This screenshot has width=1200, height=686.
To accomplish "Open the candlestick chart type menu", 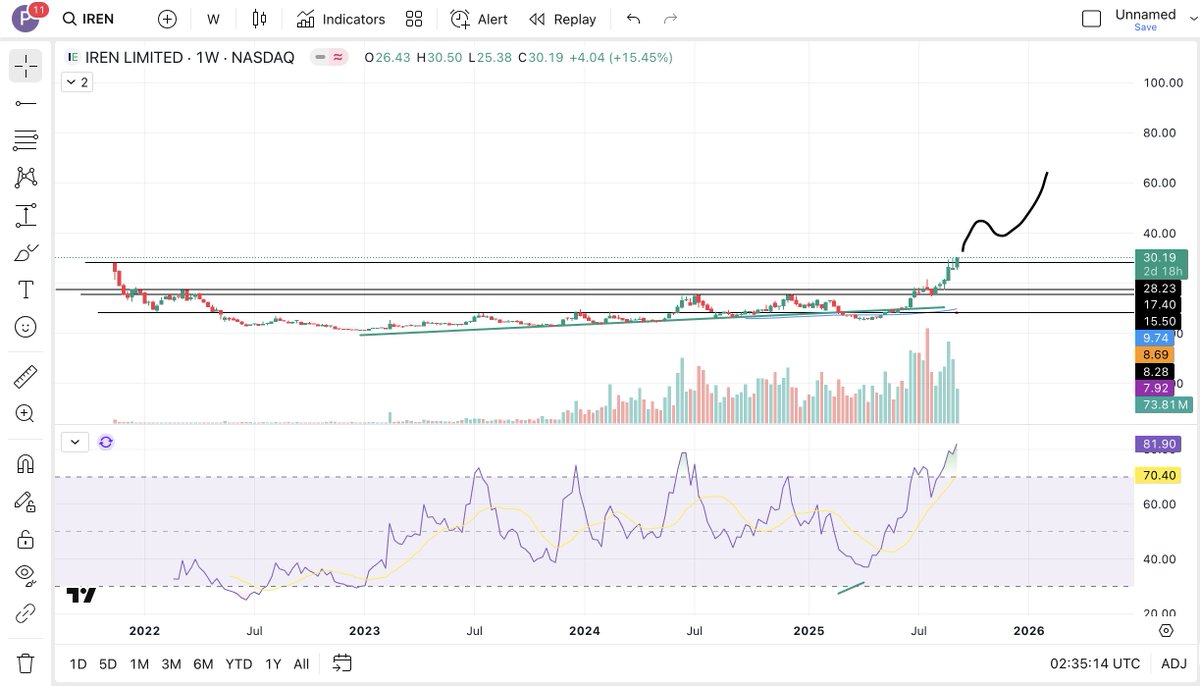I will pyautogui.click(x=260, y=19).
